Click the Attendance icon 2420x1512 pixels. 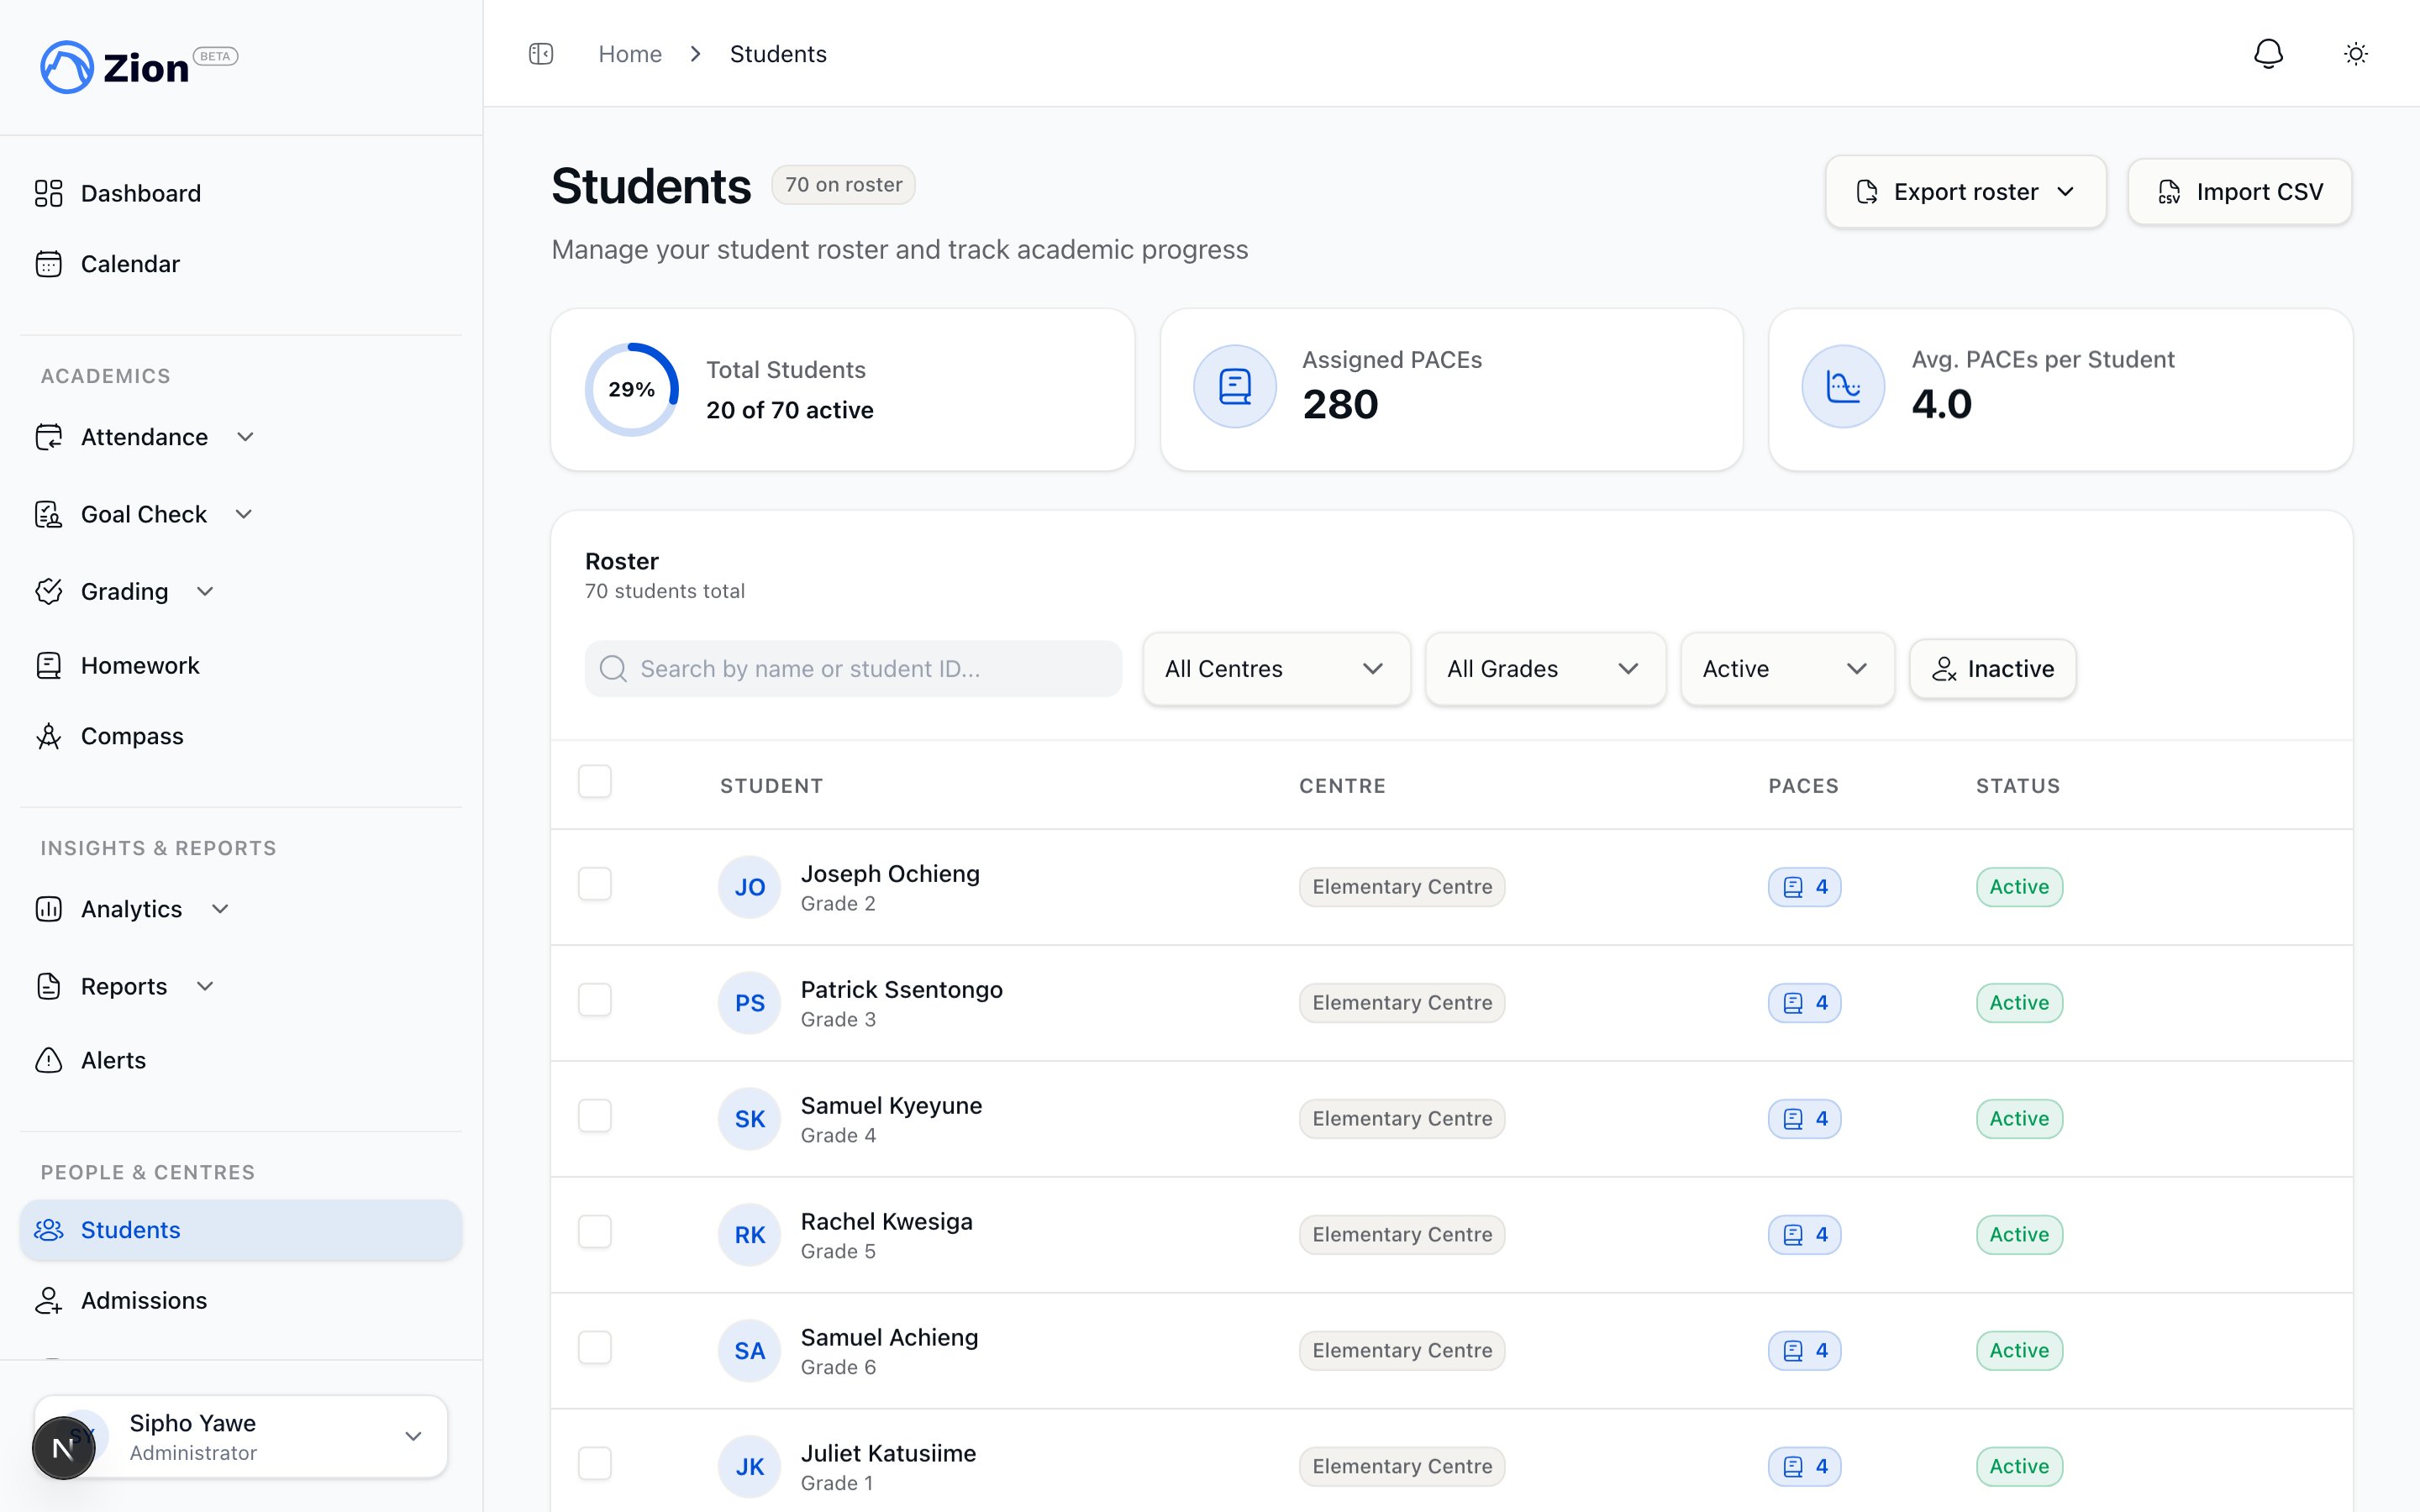pyautogui.click(x=48, y=437)
